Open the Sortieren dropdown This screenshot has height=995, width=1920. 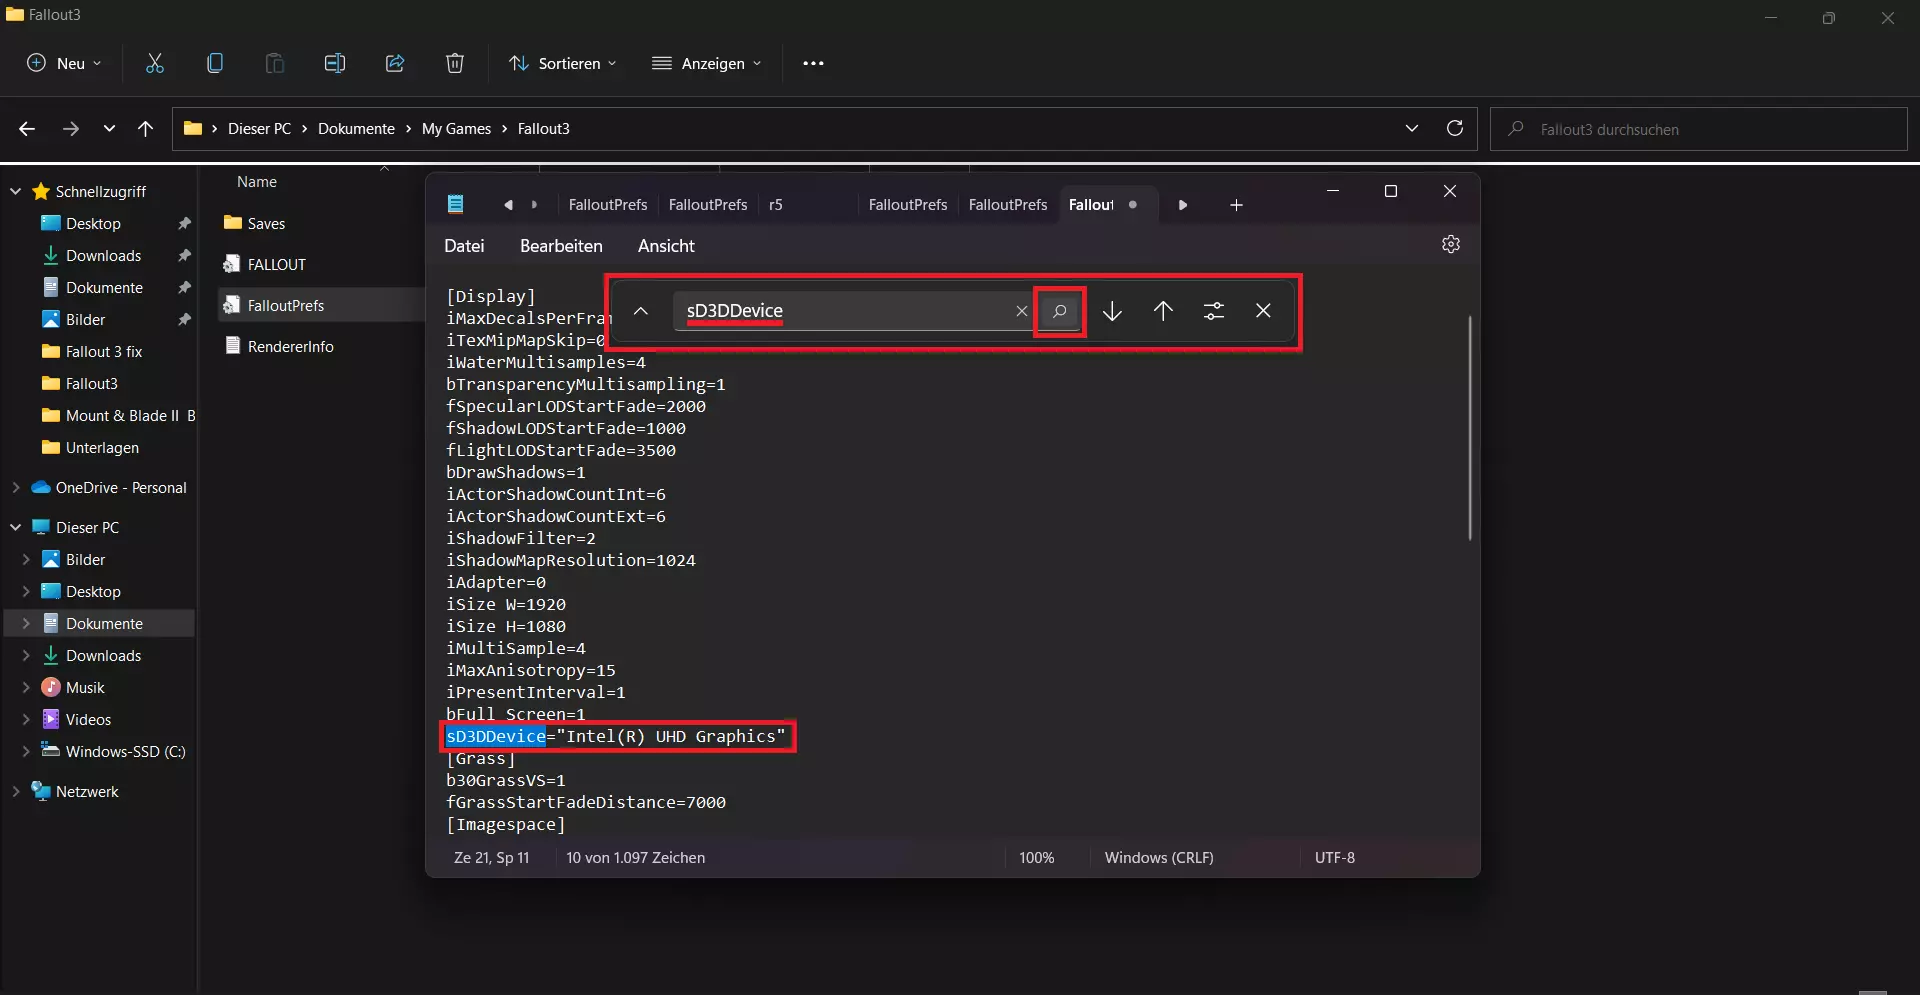[x=563, y=63]
